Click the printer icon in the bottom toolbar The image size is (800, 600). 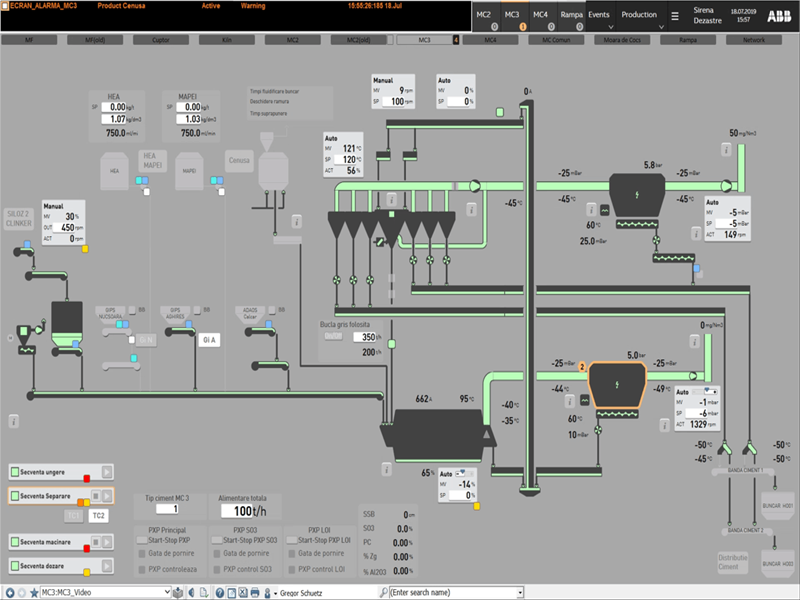[254, 591]
